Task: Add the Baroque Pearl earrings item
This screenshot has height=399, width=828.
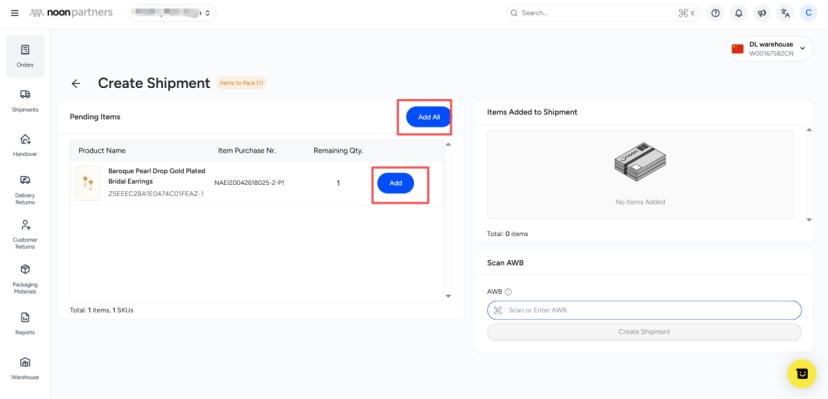Action: point(396,183)
